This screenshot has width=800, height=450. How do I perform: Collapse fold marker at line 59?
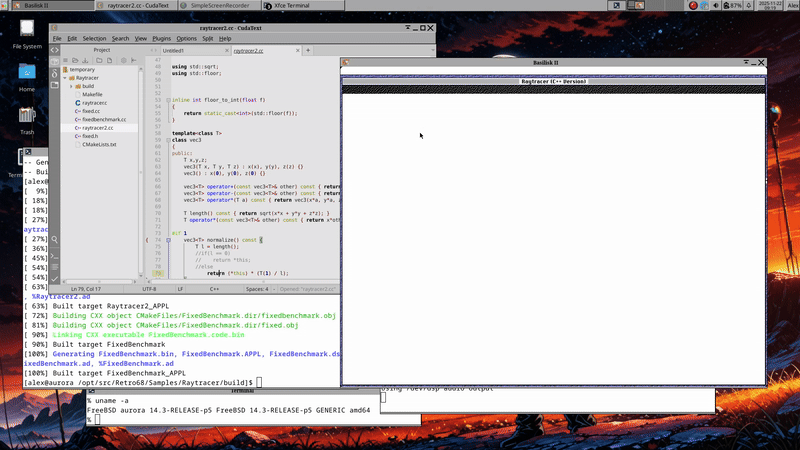[168, 140]
